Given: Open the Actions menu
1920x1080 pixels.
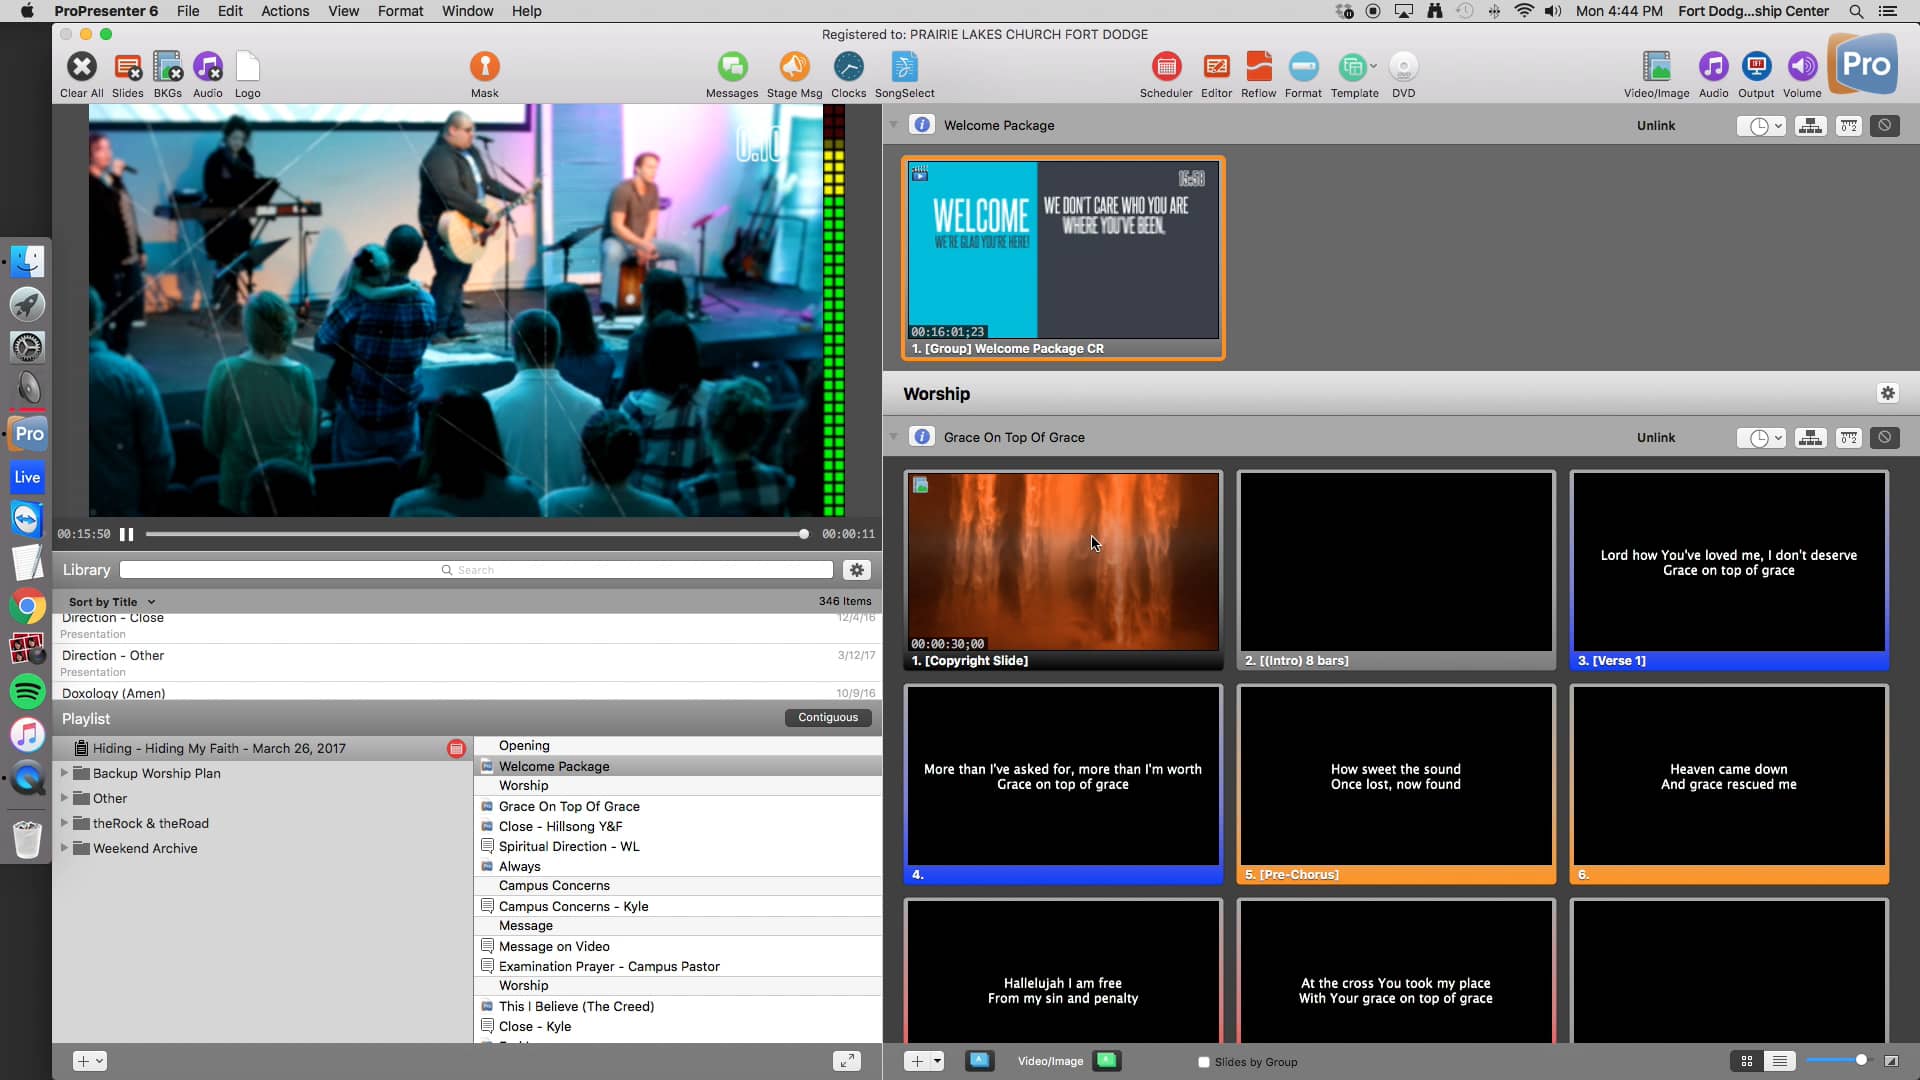Looking at the screenshot, I should [285, 11].
